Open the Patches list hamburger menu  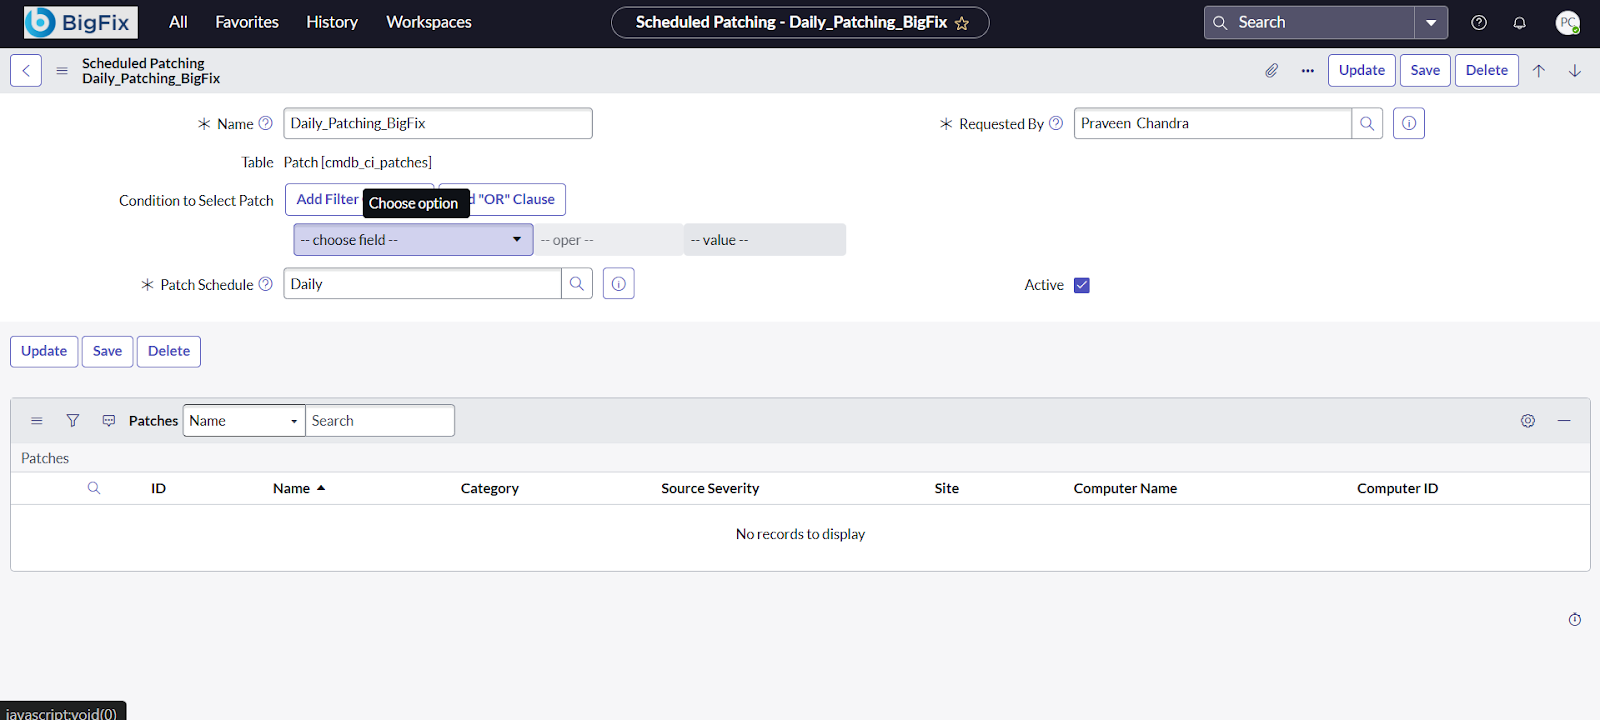tap(37, 421)
